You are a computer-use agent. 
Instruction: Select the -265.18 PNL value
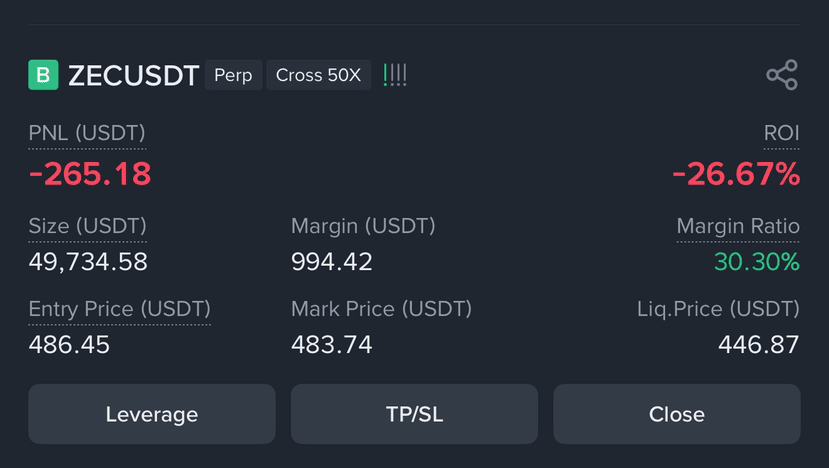coord(90,174)
